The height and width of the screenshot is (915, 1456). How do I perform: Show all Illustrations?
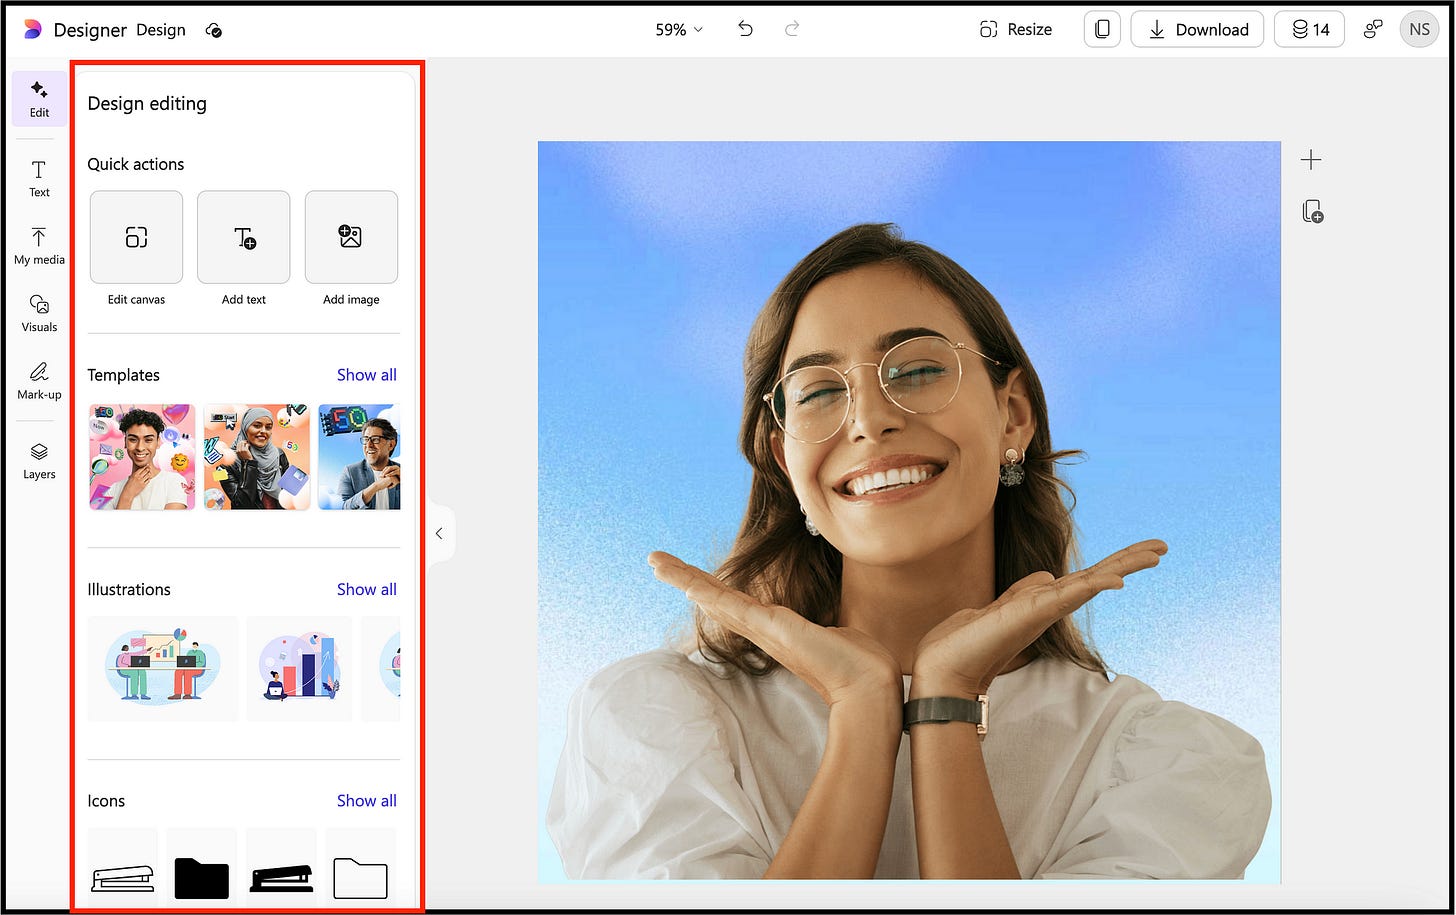coord(366,589)
